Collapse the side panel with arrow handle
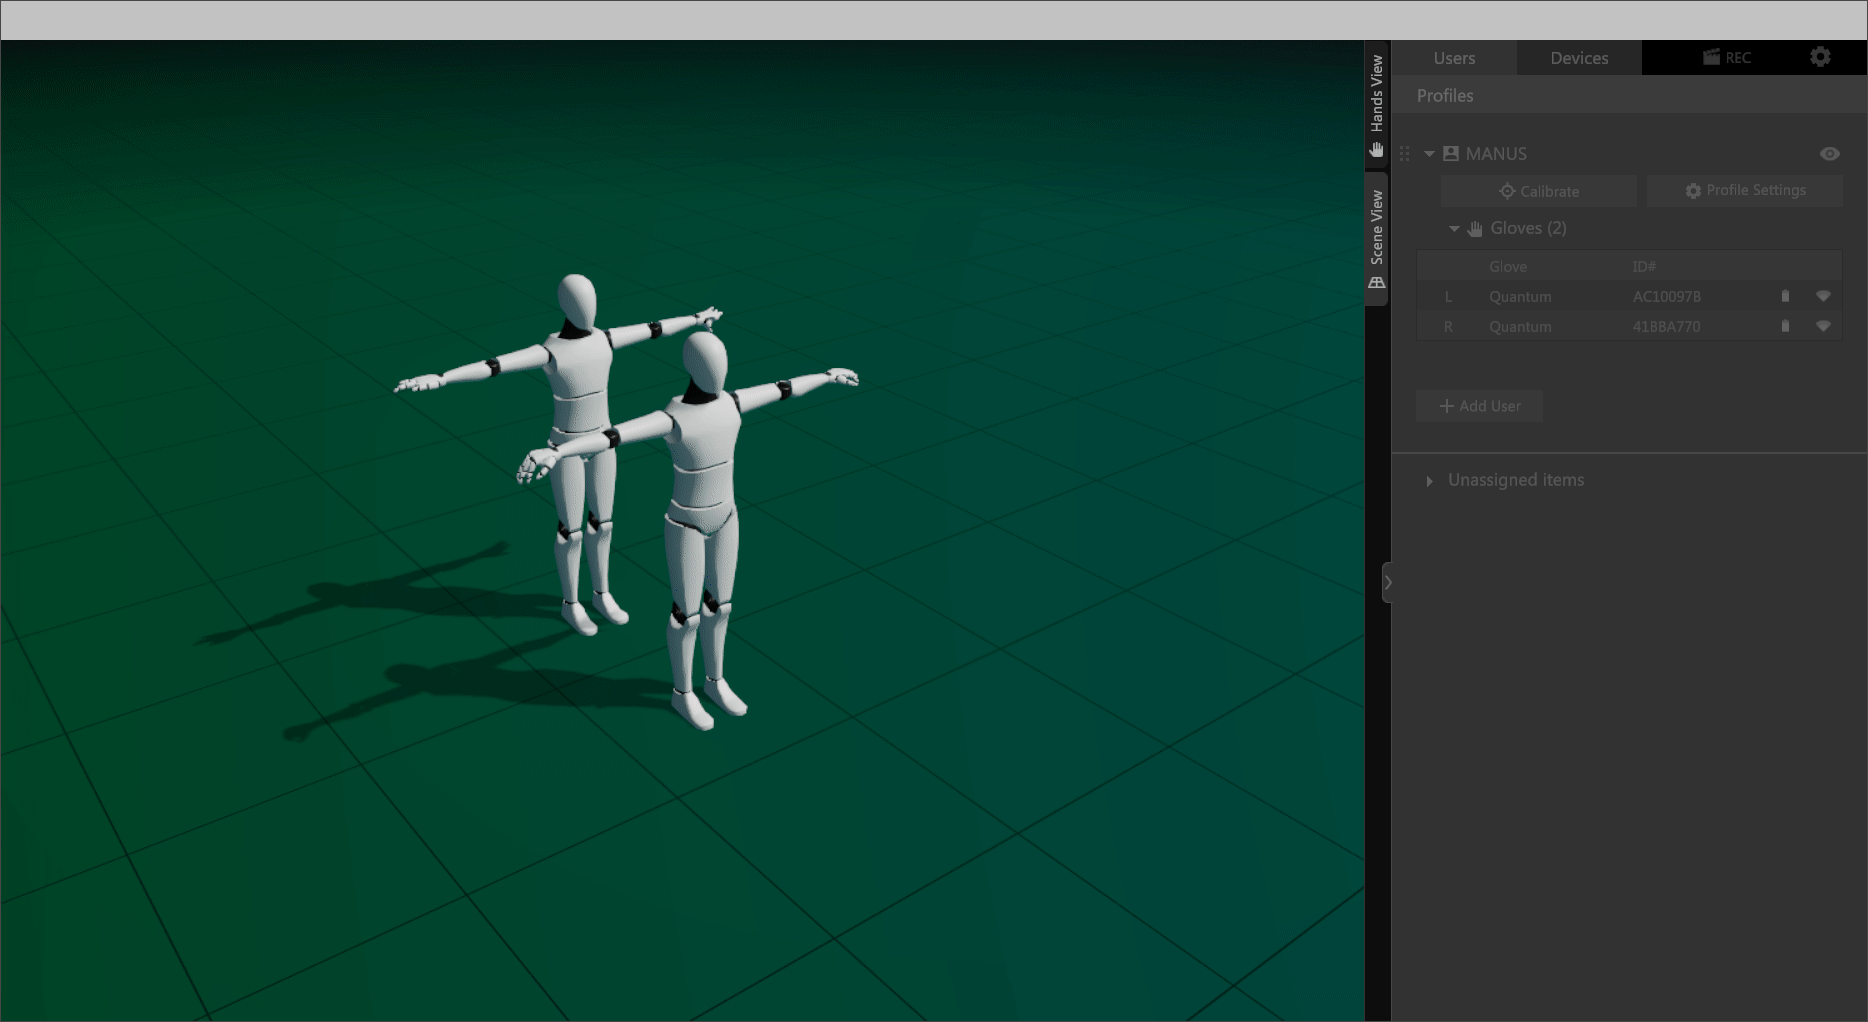 point(1387,582)
